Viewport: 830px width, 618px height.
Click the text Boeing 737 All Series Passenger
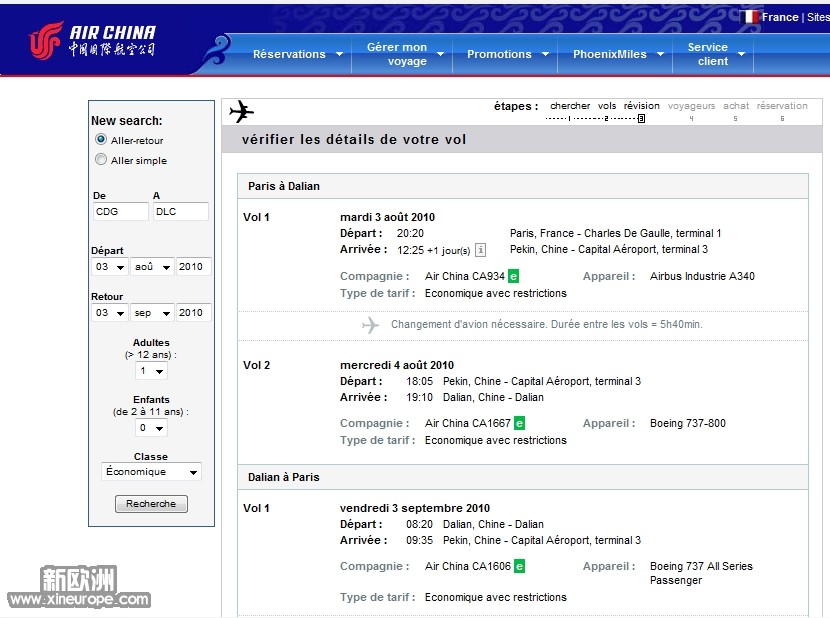pyautogui.click(x=701, y=573)
